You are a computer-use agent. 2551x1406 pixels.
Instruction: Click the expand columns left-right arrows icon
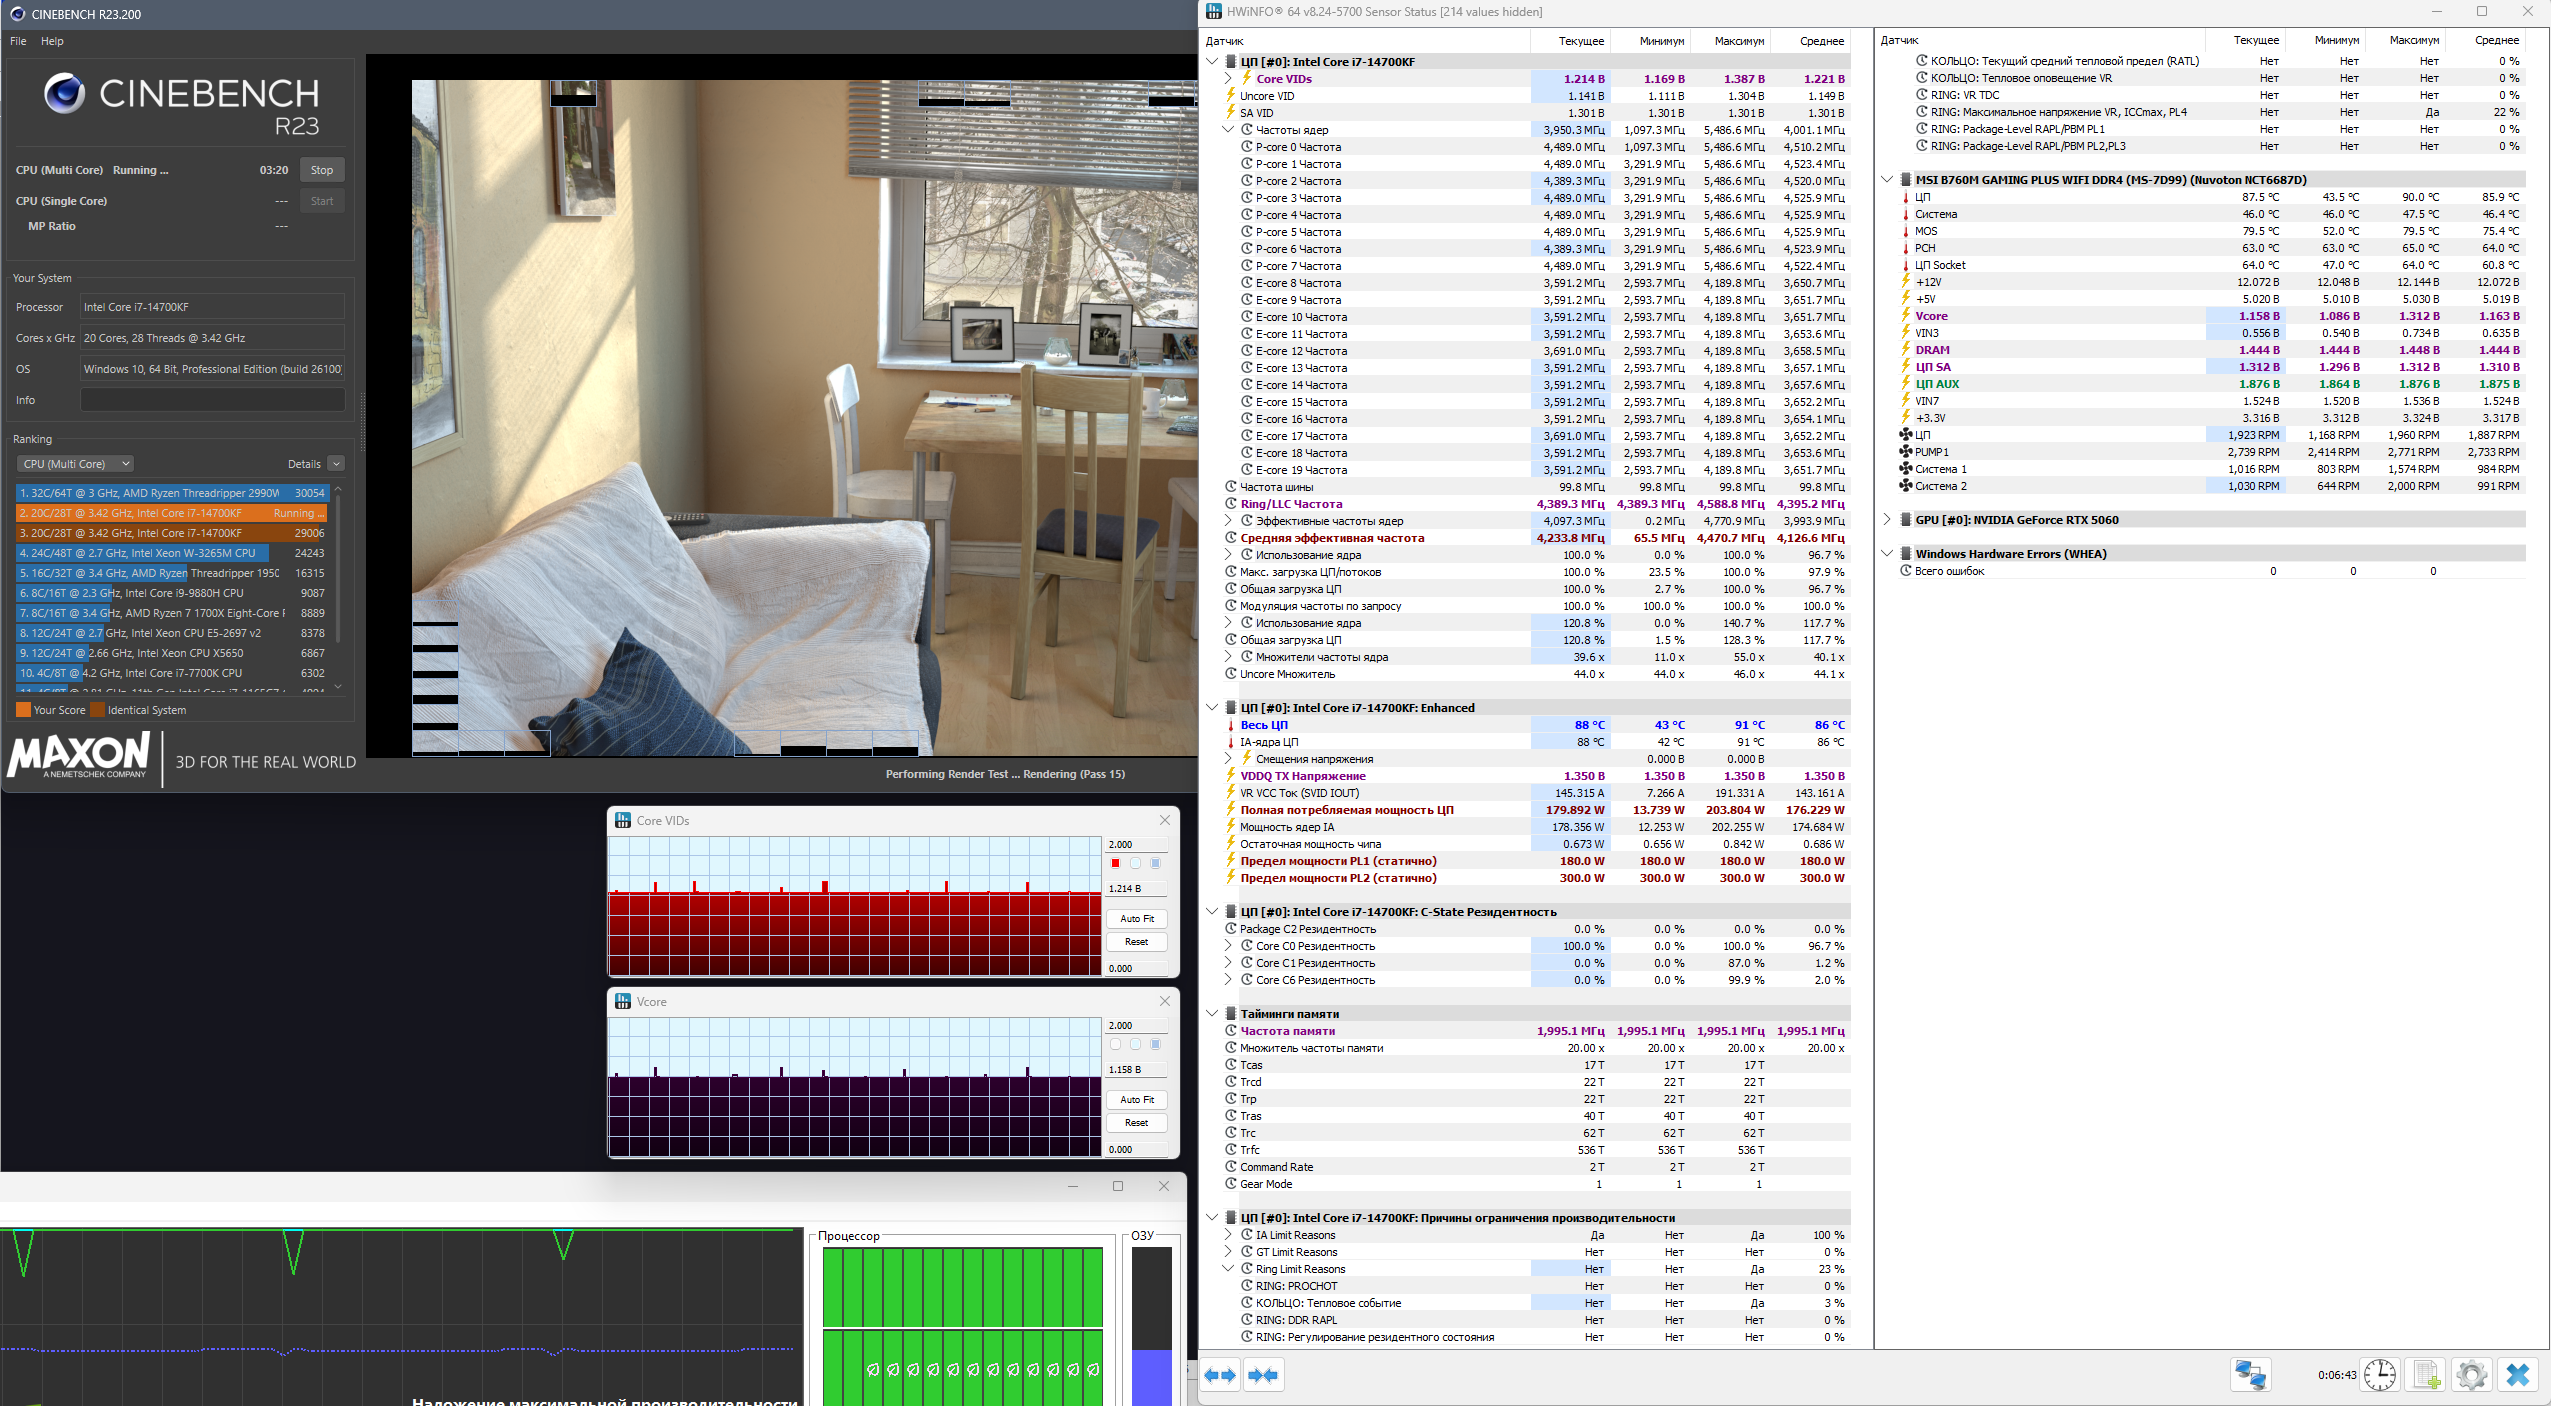point(1220,1375)
